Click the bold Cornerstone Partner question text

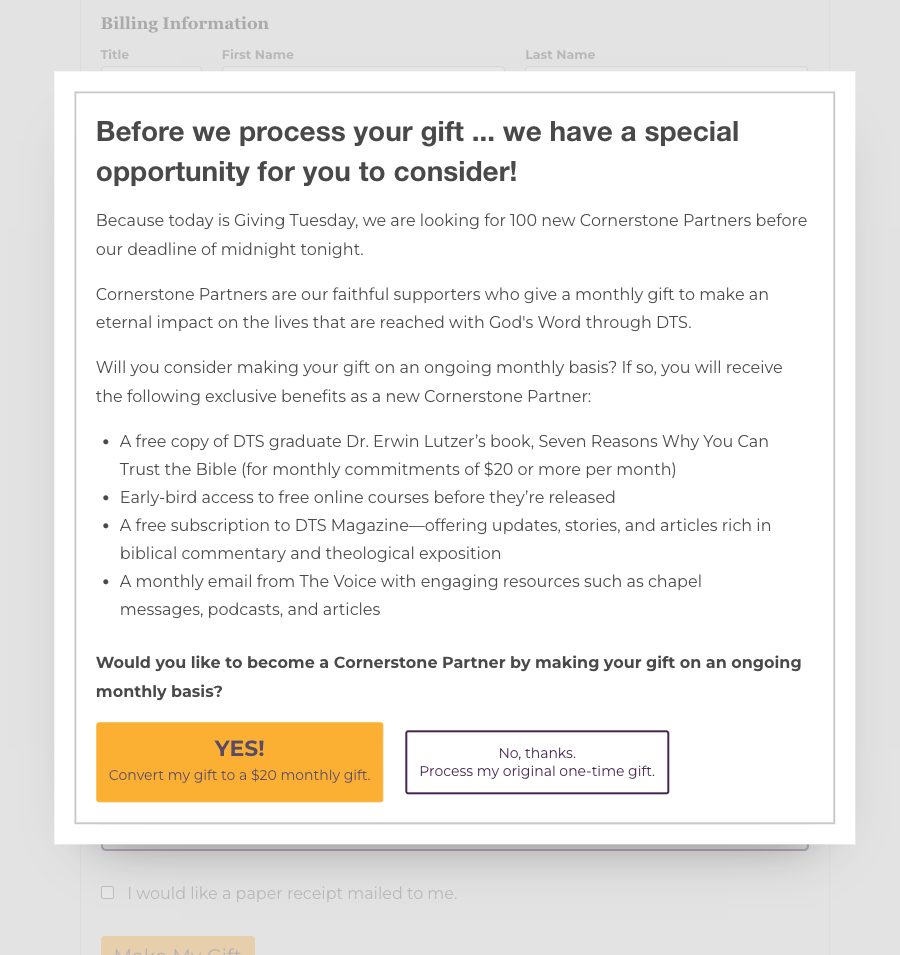[x=448, y=676]
